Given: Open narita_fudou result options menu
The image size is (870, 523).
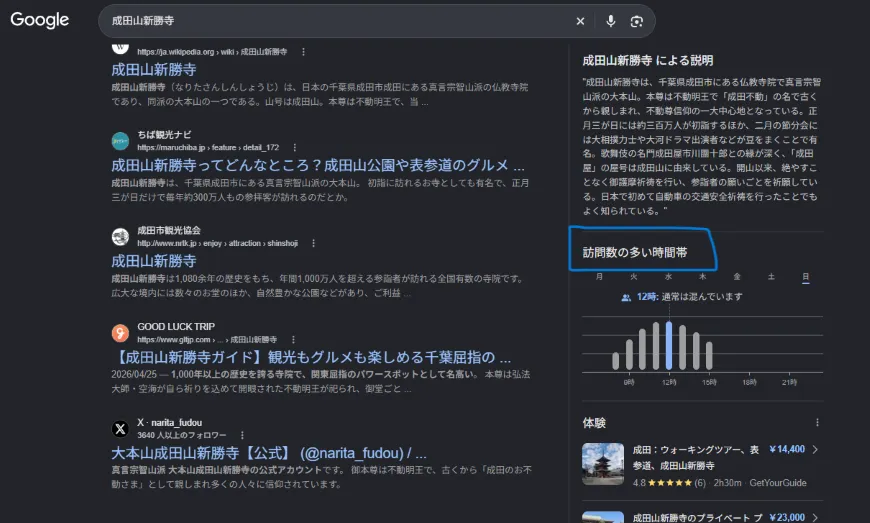Looking at the screenshot, I should [x=242, y=435].
